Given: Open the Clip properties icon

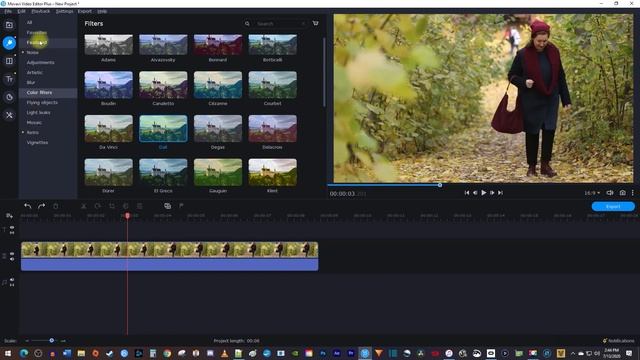Looking at the screenshot, I should coord(140,206).
